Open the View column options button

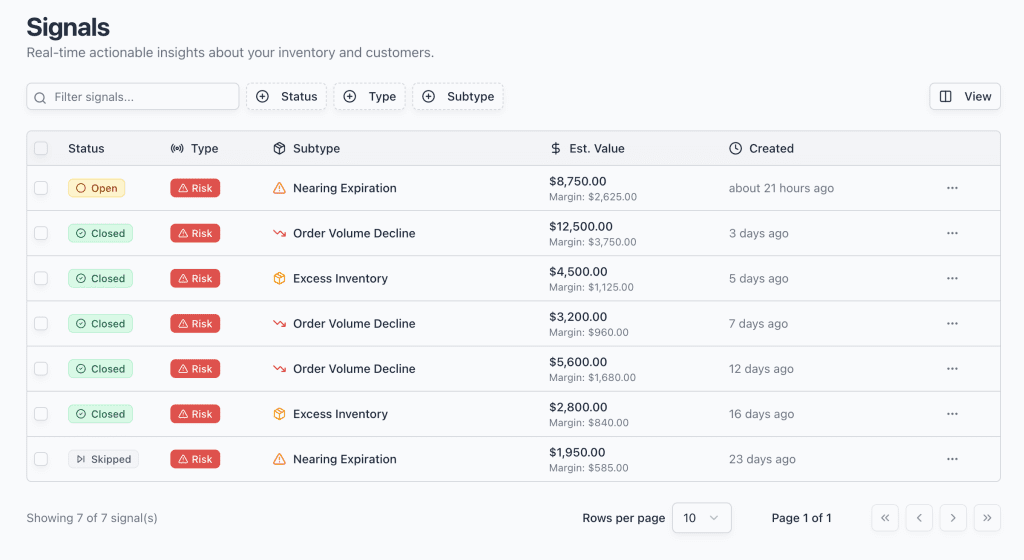coord(965,97)
